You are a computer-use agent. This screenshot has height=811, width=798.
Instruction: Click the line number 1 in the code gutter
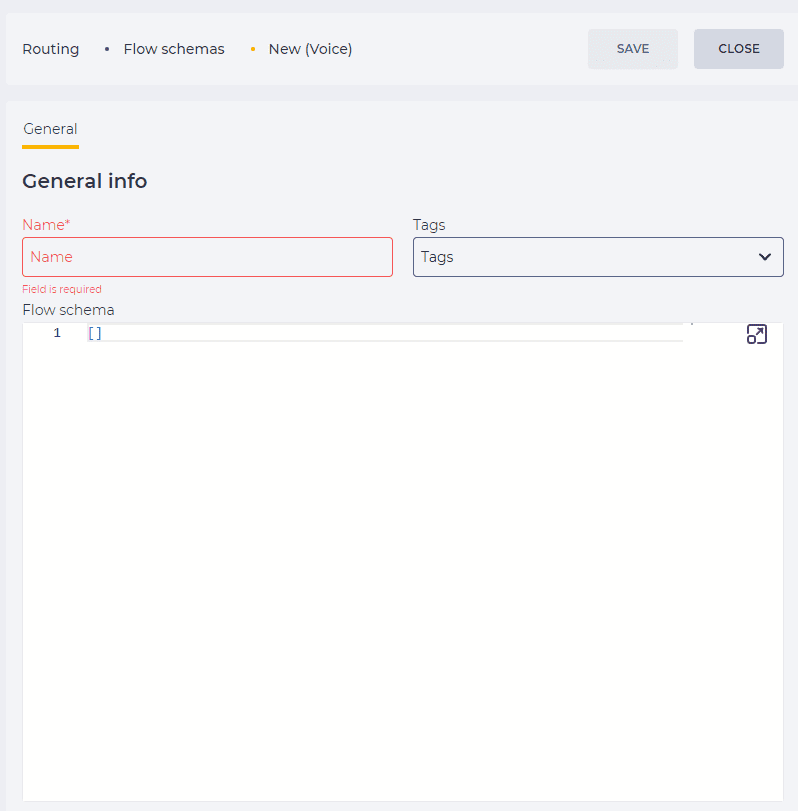pos(57,333)
